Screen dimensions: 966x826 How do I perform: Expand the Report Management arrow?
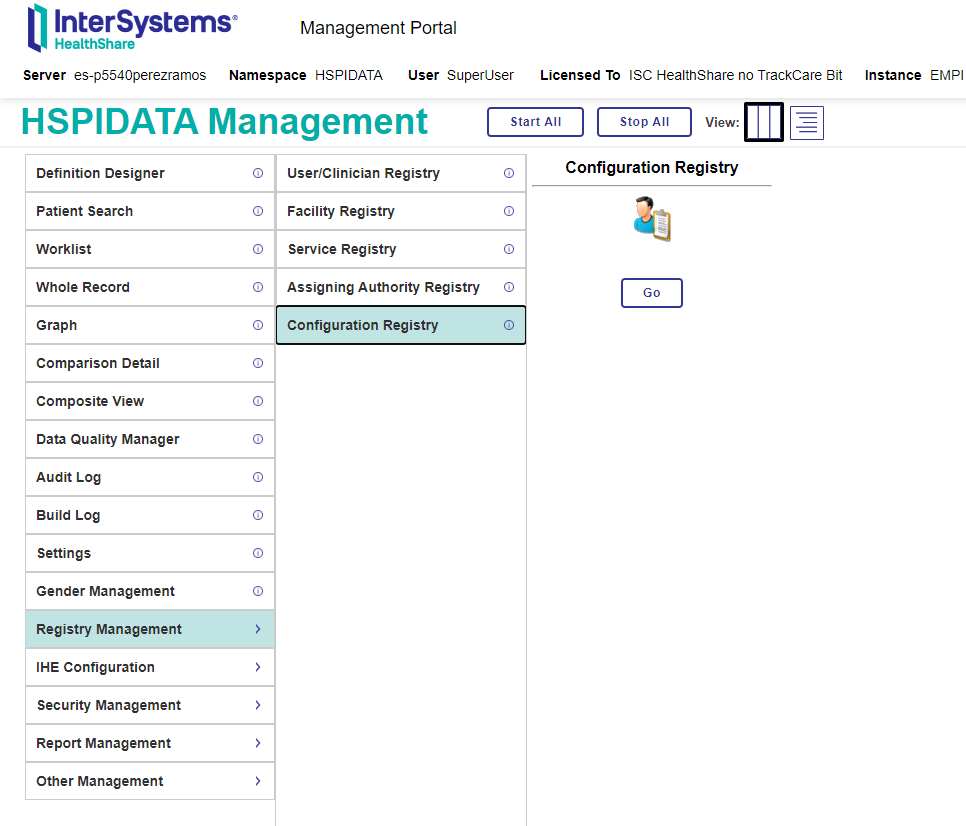[258, 743]
